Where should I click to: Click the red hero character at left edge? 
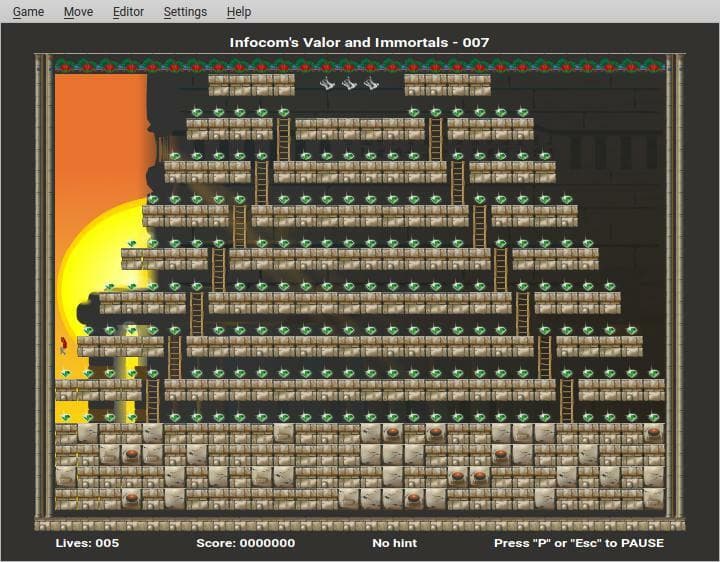tap(63, 346)
